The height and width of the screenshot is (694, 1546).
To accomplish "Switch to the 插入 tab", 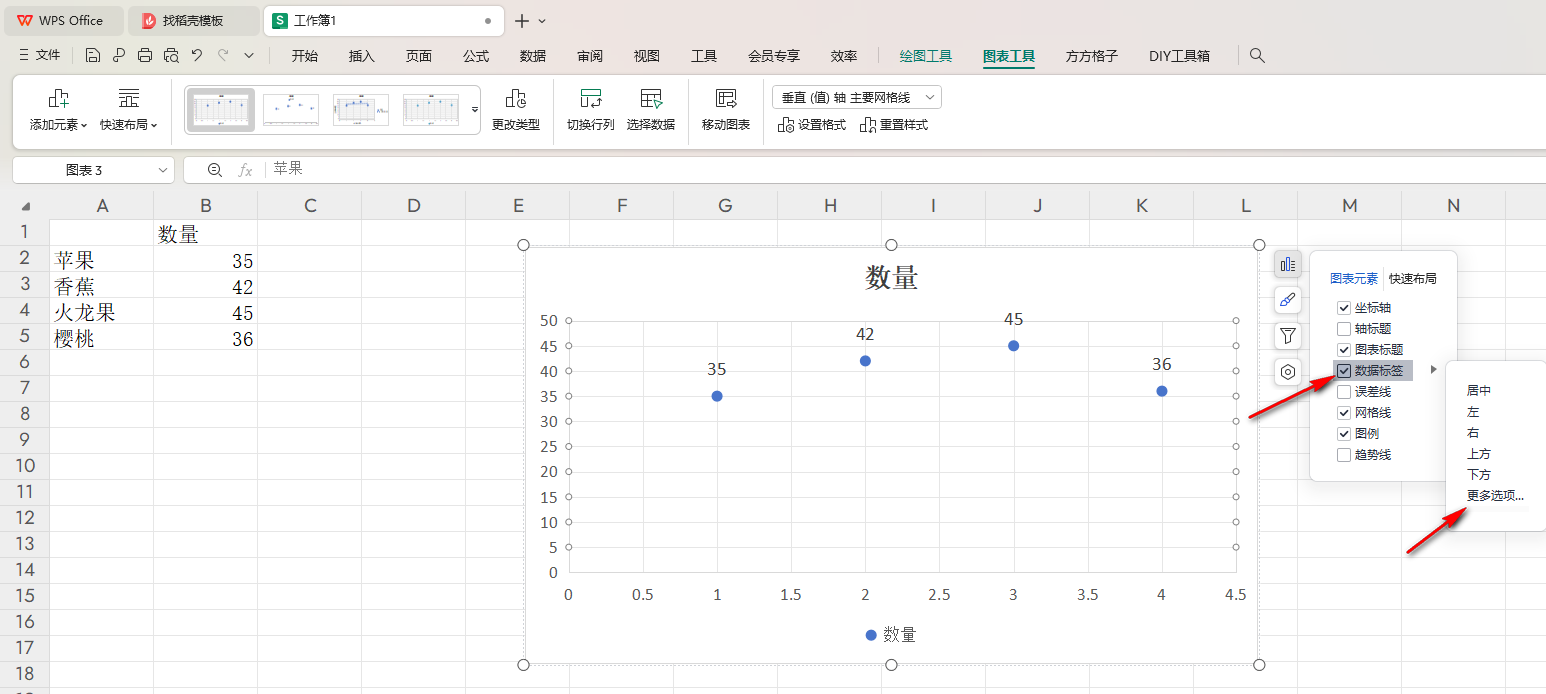I will pos(362,56).
